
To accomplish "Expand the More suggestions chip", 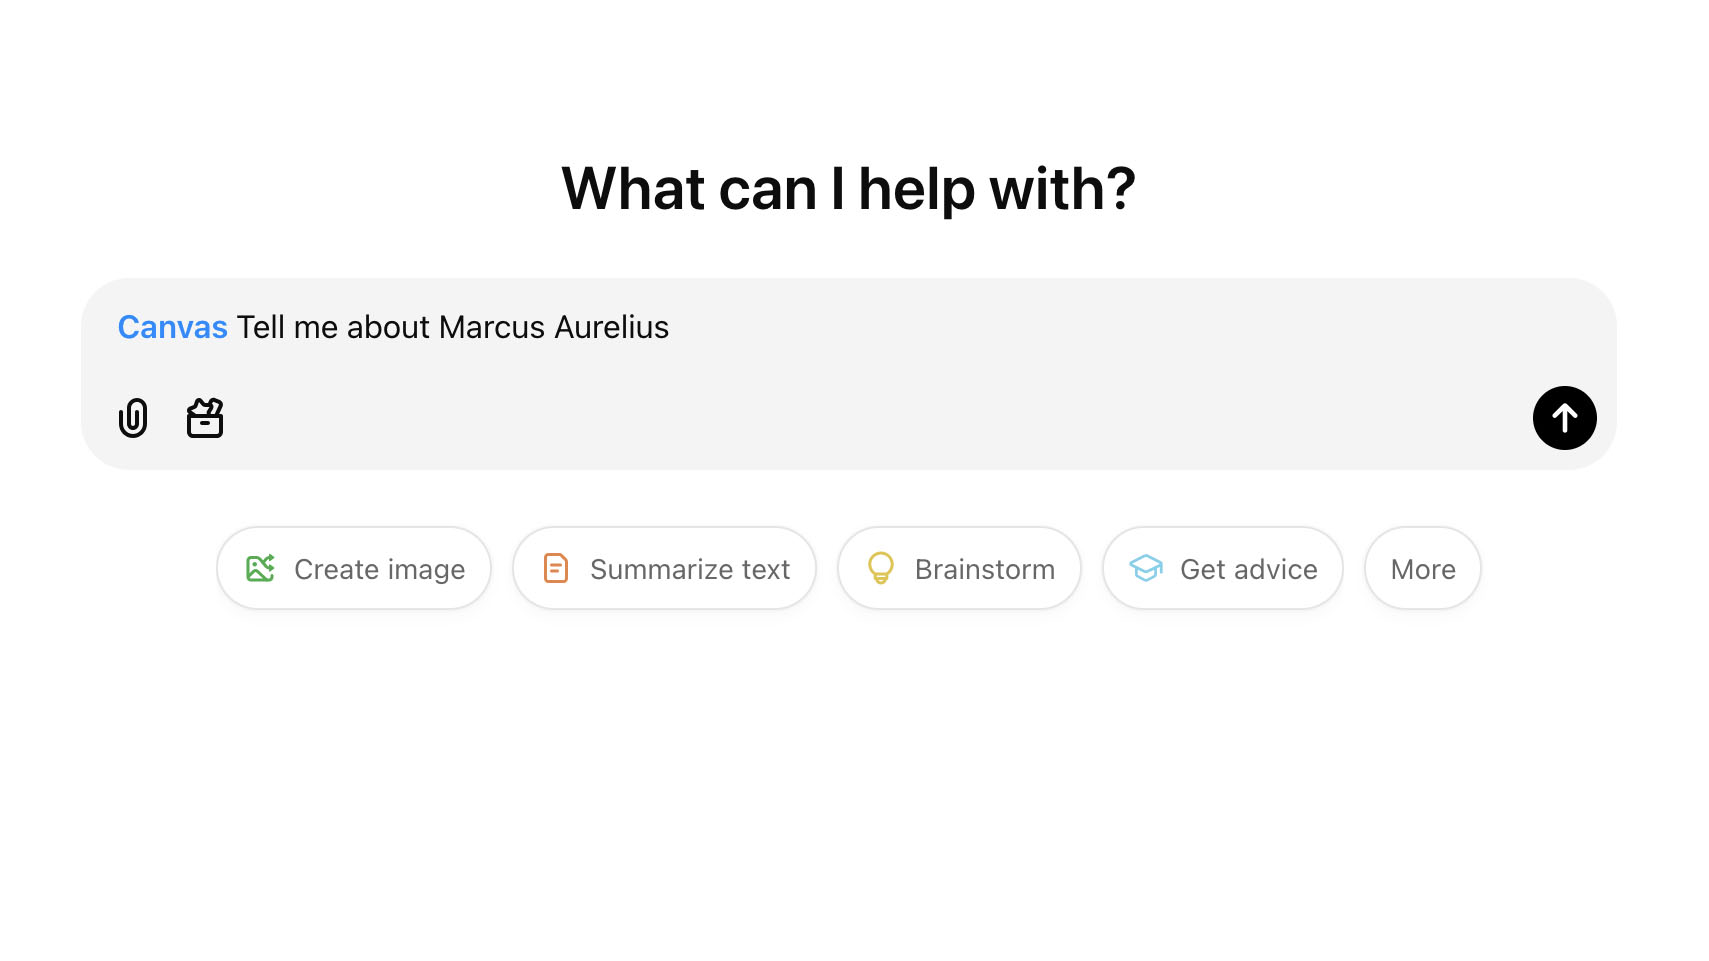I will click(1422, 568).
